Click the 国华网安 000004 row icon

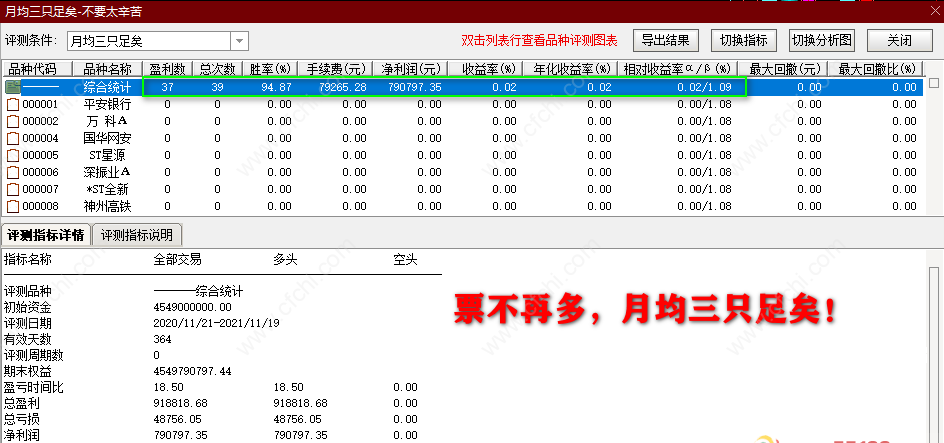pyautogui.click(x=13, y=138)
